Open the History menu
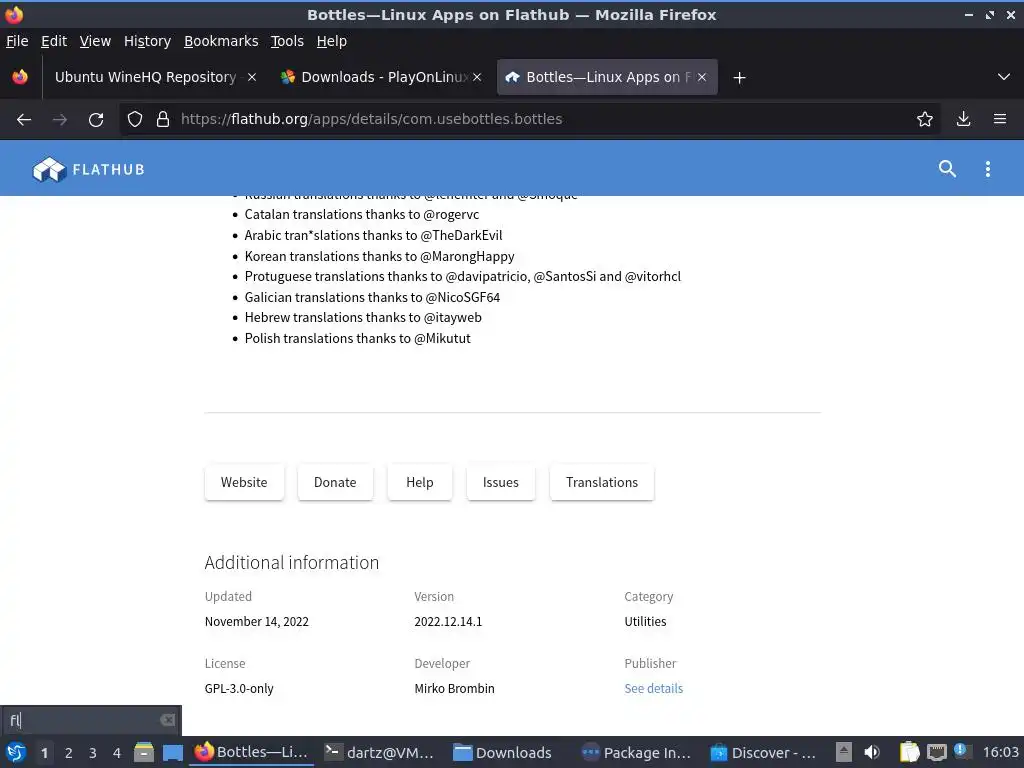1024x768 pixels. [x=148, y=41]
